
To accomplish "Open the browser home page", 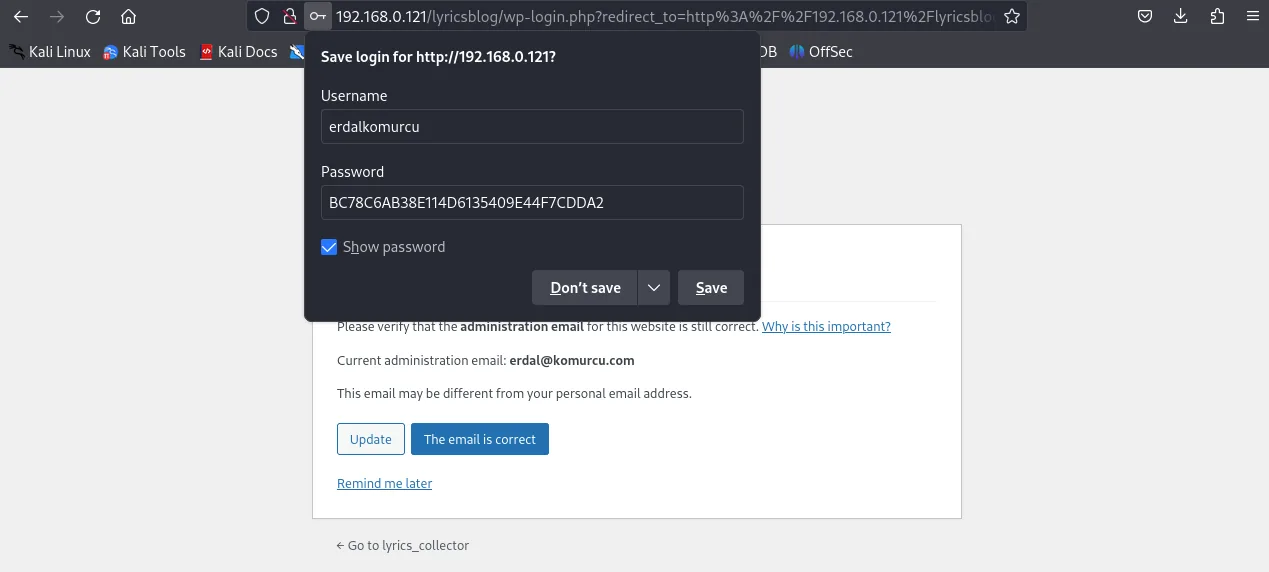I will coord(128,16).
